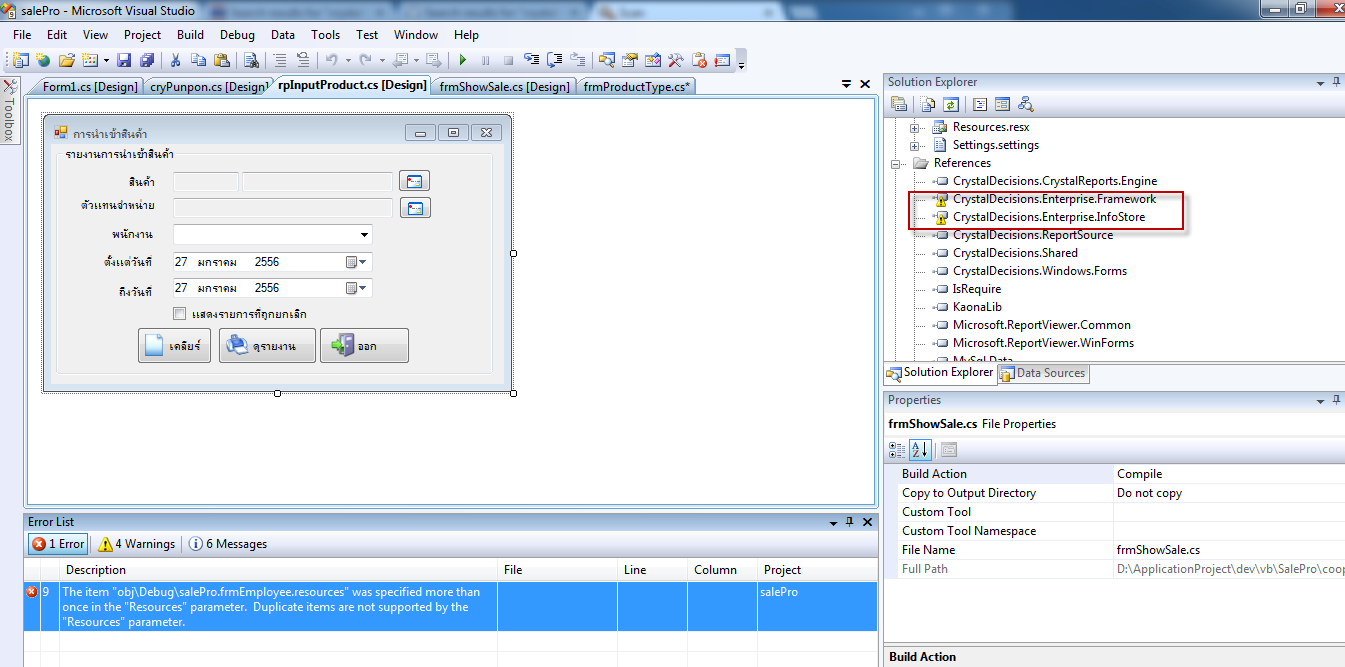1345x667 pixels.
Task: Select the KaonaLib reference
Action: point(977,307)
